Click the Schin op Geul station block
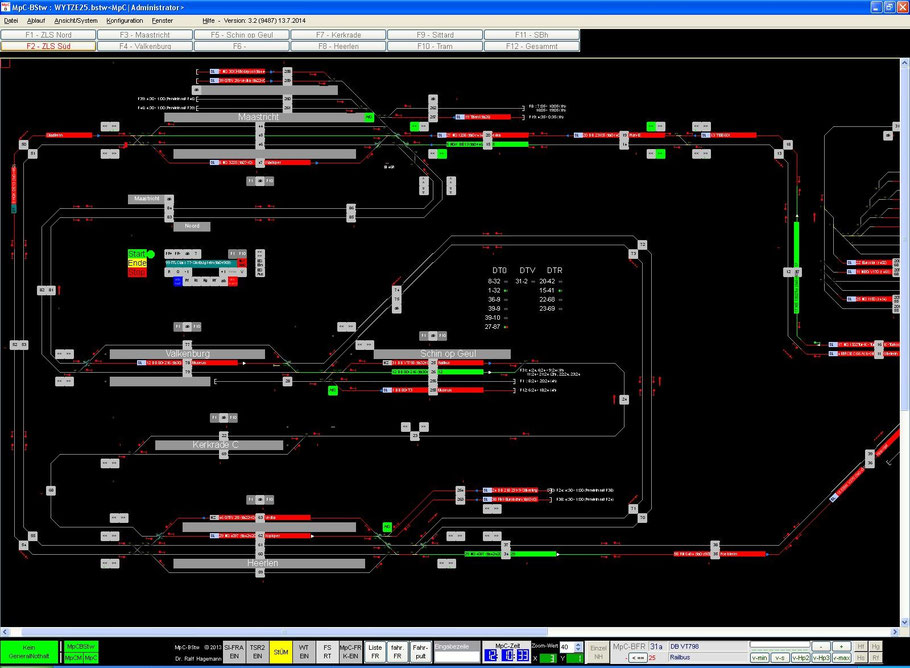This screenshot has height=668, width=910. coord(442,353)
